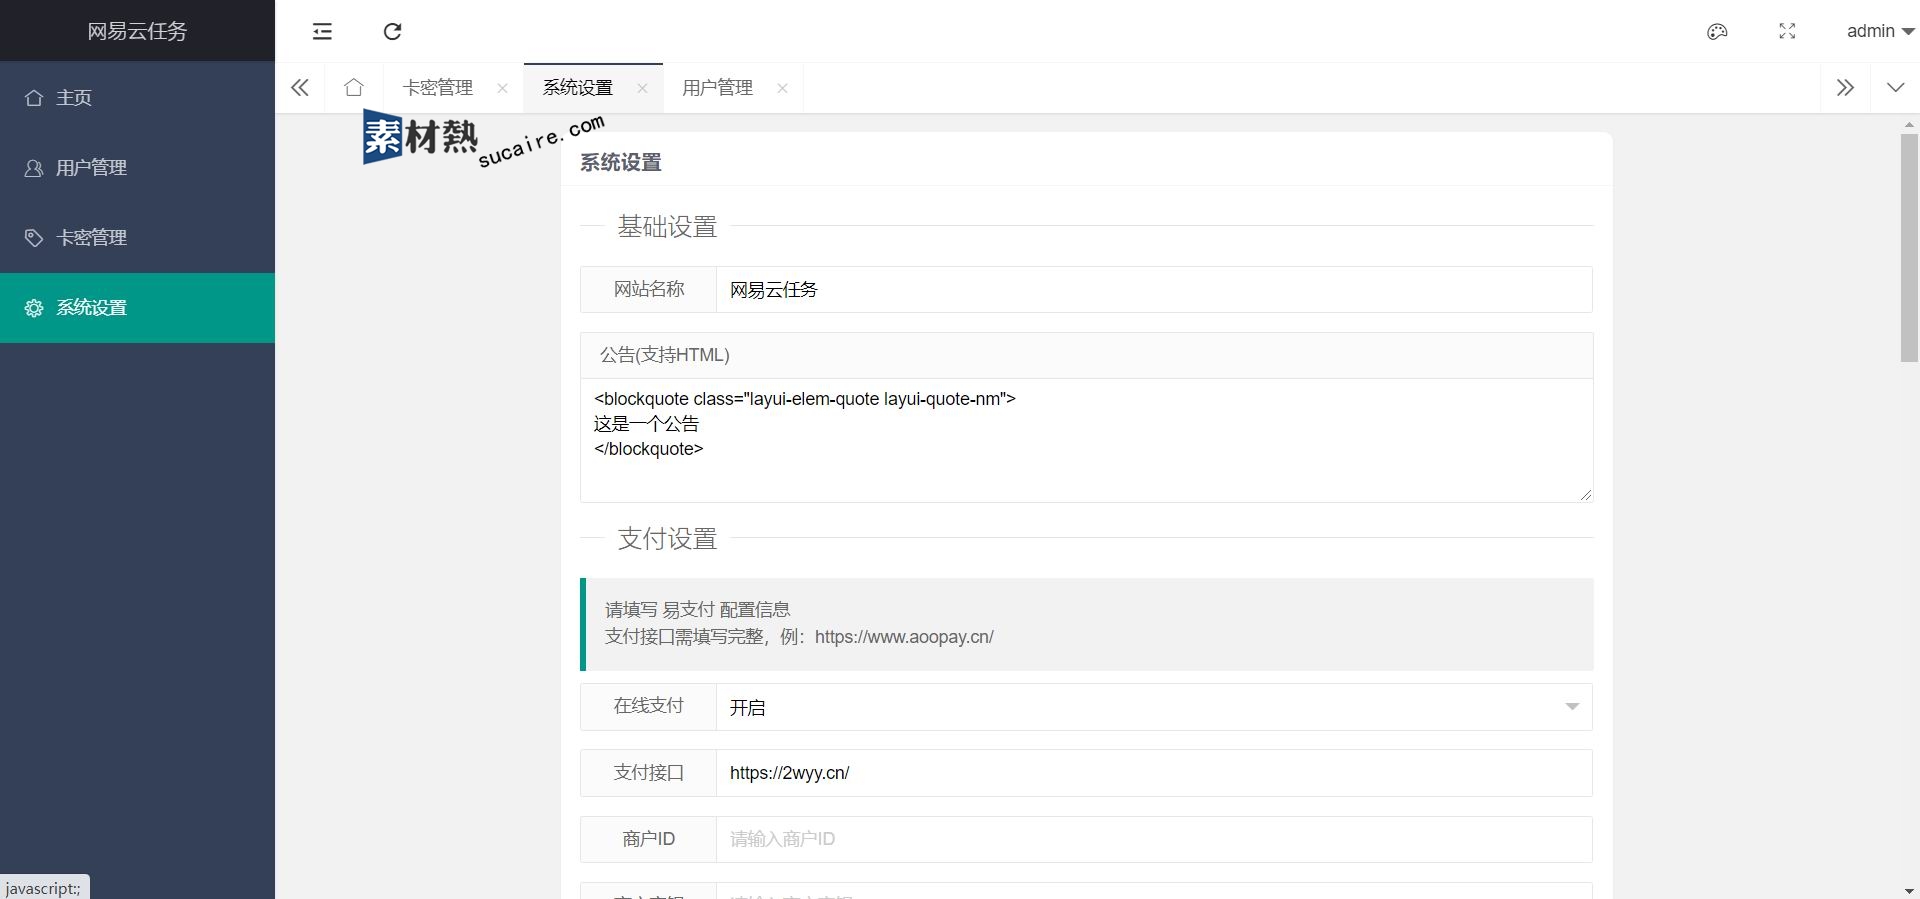This screenshot has width=1920, height=899.
Task: Collapse the sidebar with the menu toggle icon
Action: [x=322, y=31]
